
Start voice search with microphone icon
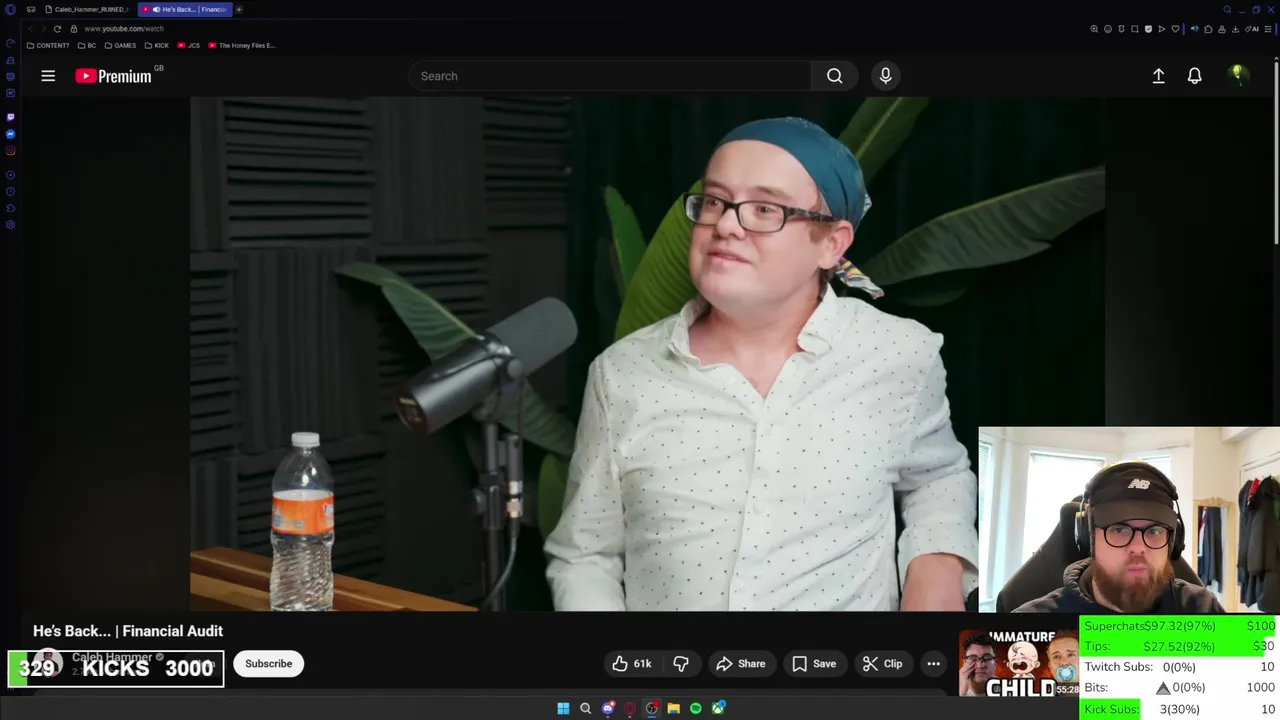[885, 76]
